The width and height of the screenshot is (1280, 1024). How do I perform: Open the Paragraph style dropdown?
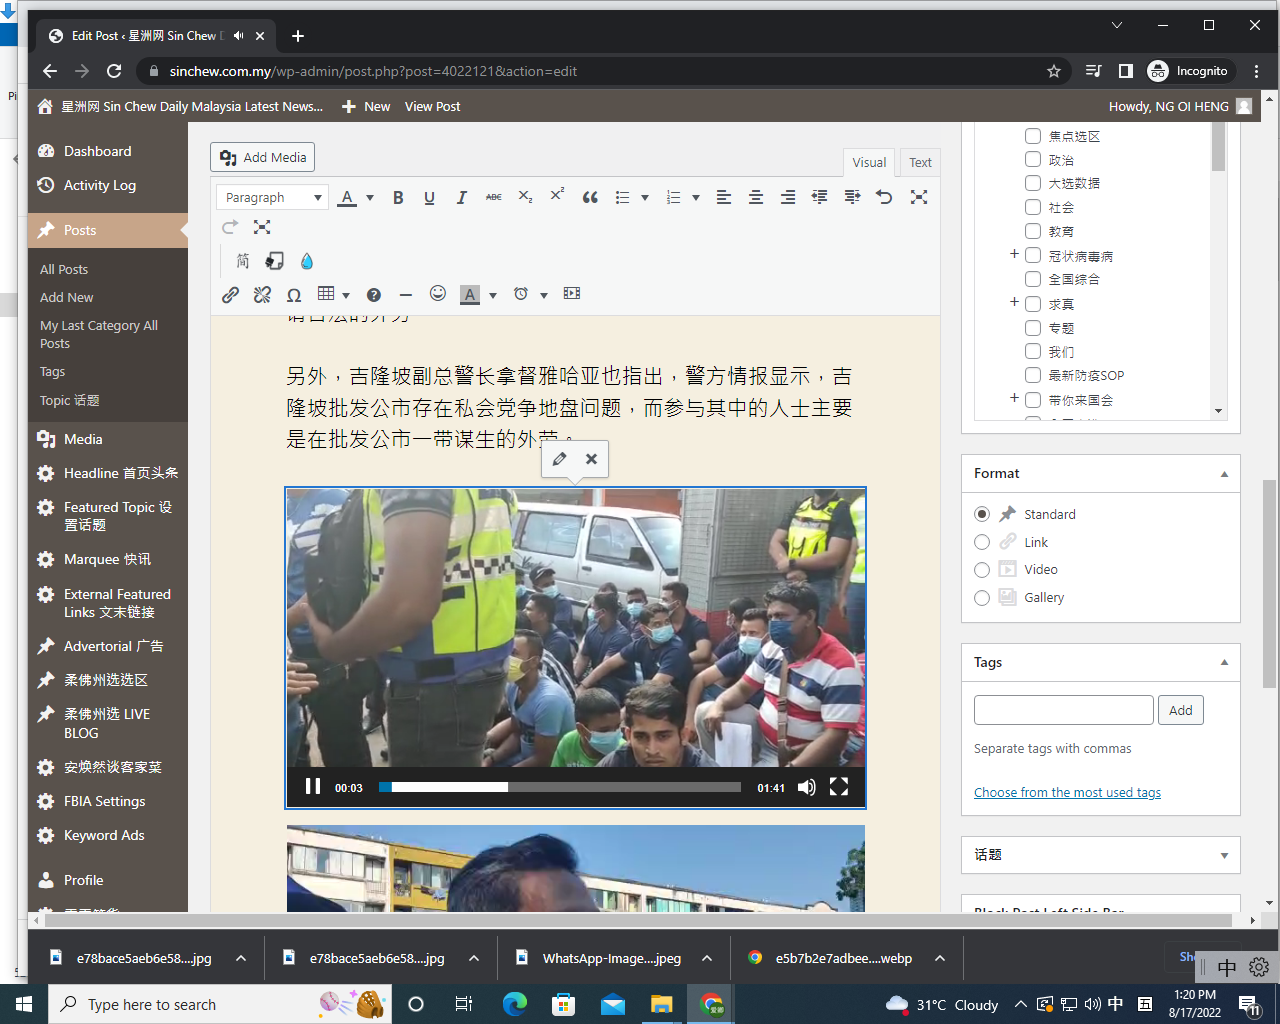272,198
